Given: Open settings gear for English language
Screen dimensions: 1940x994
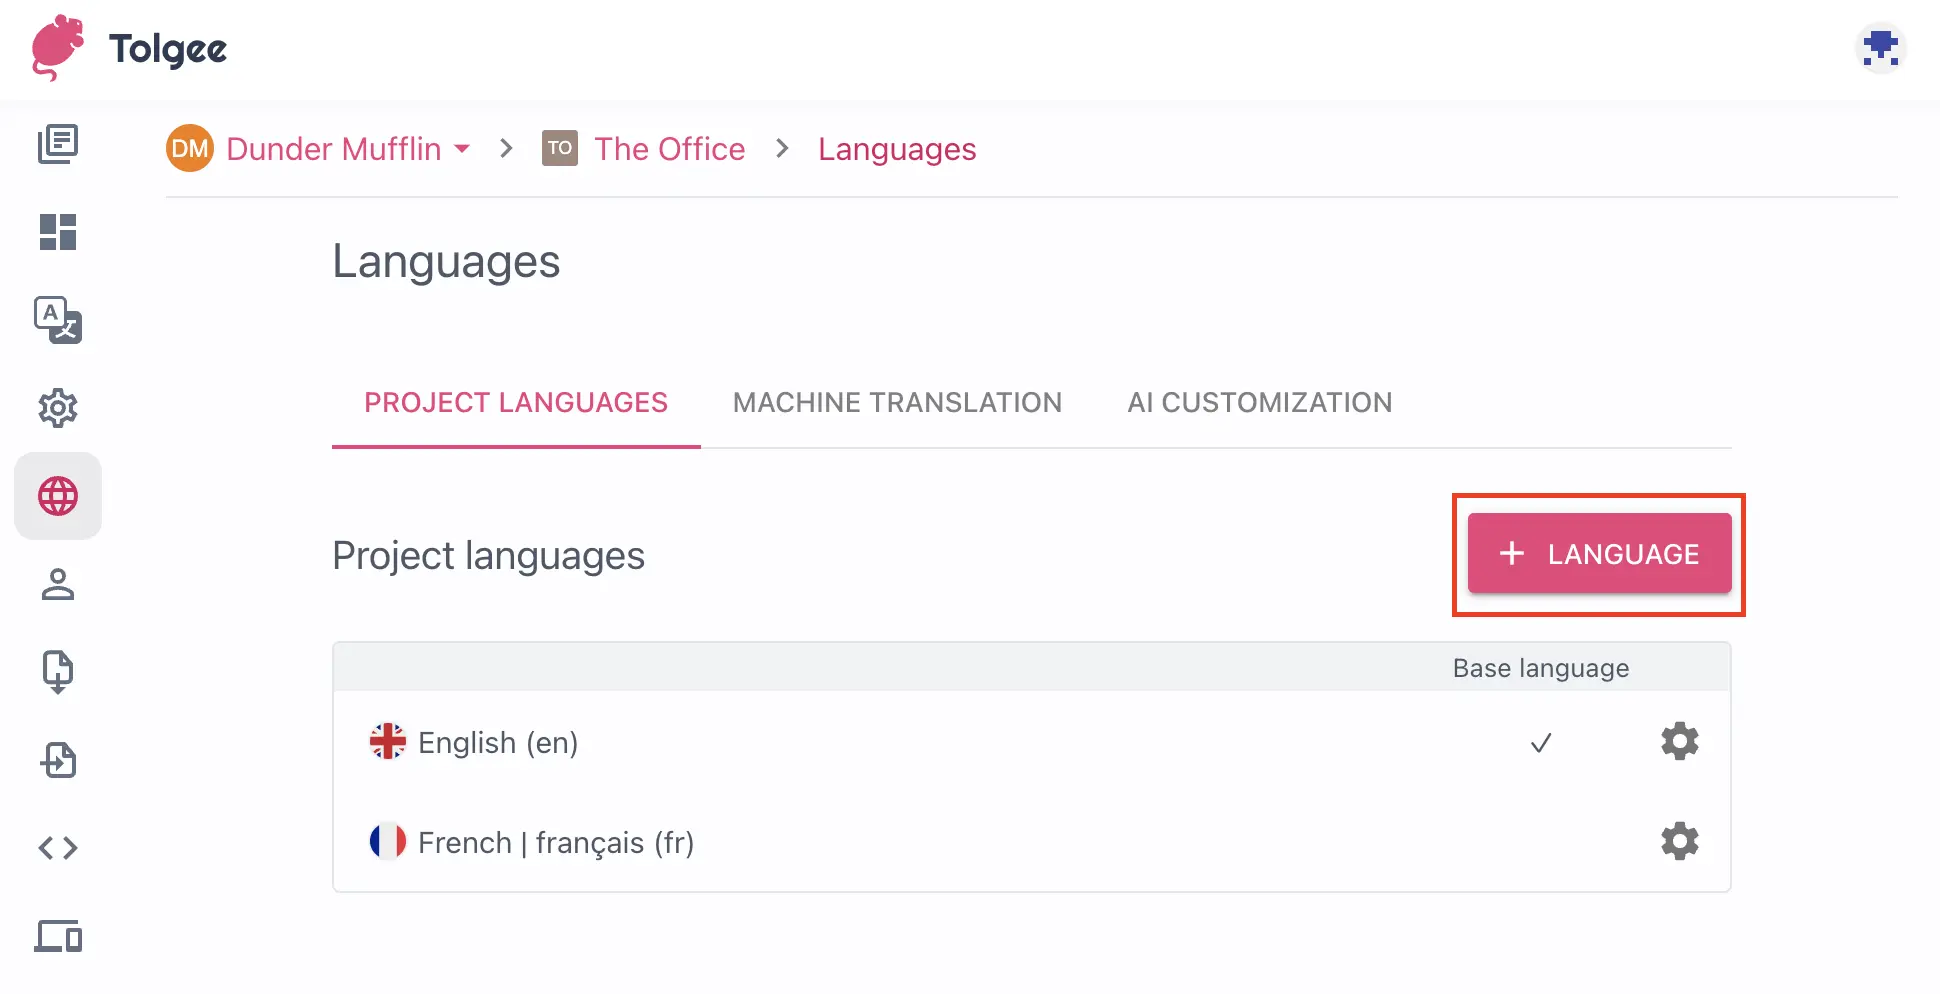Looking at the screenshot, I should click(x=1679, y=741).
